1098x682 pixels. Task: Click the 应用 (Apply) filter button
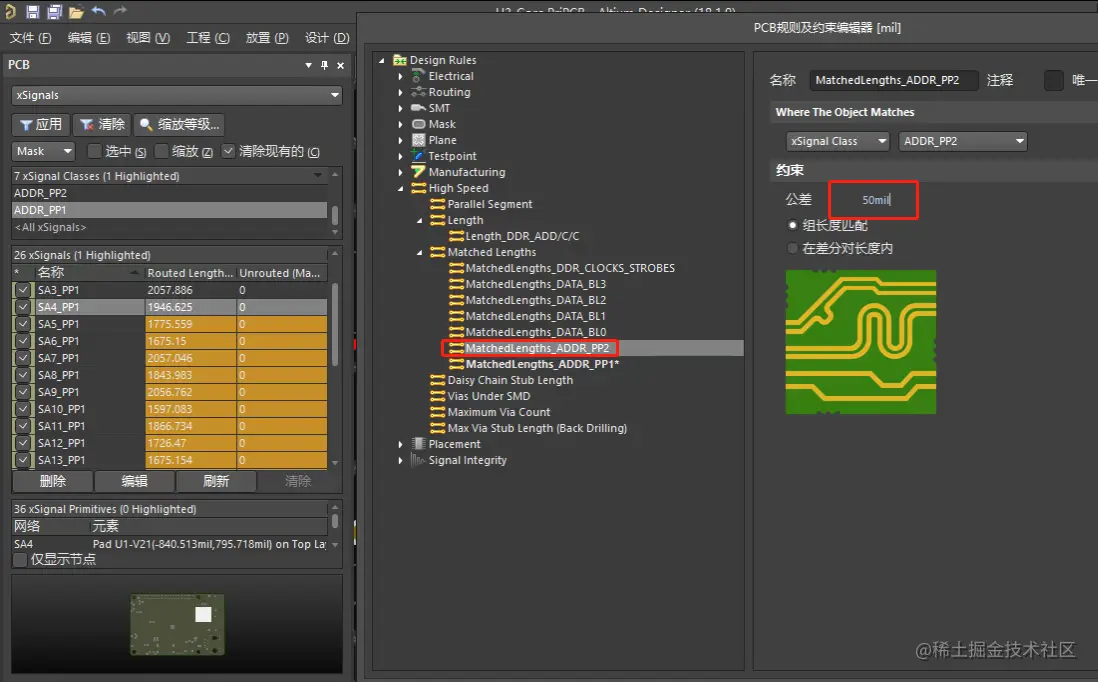point(41,125)
